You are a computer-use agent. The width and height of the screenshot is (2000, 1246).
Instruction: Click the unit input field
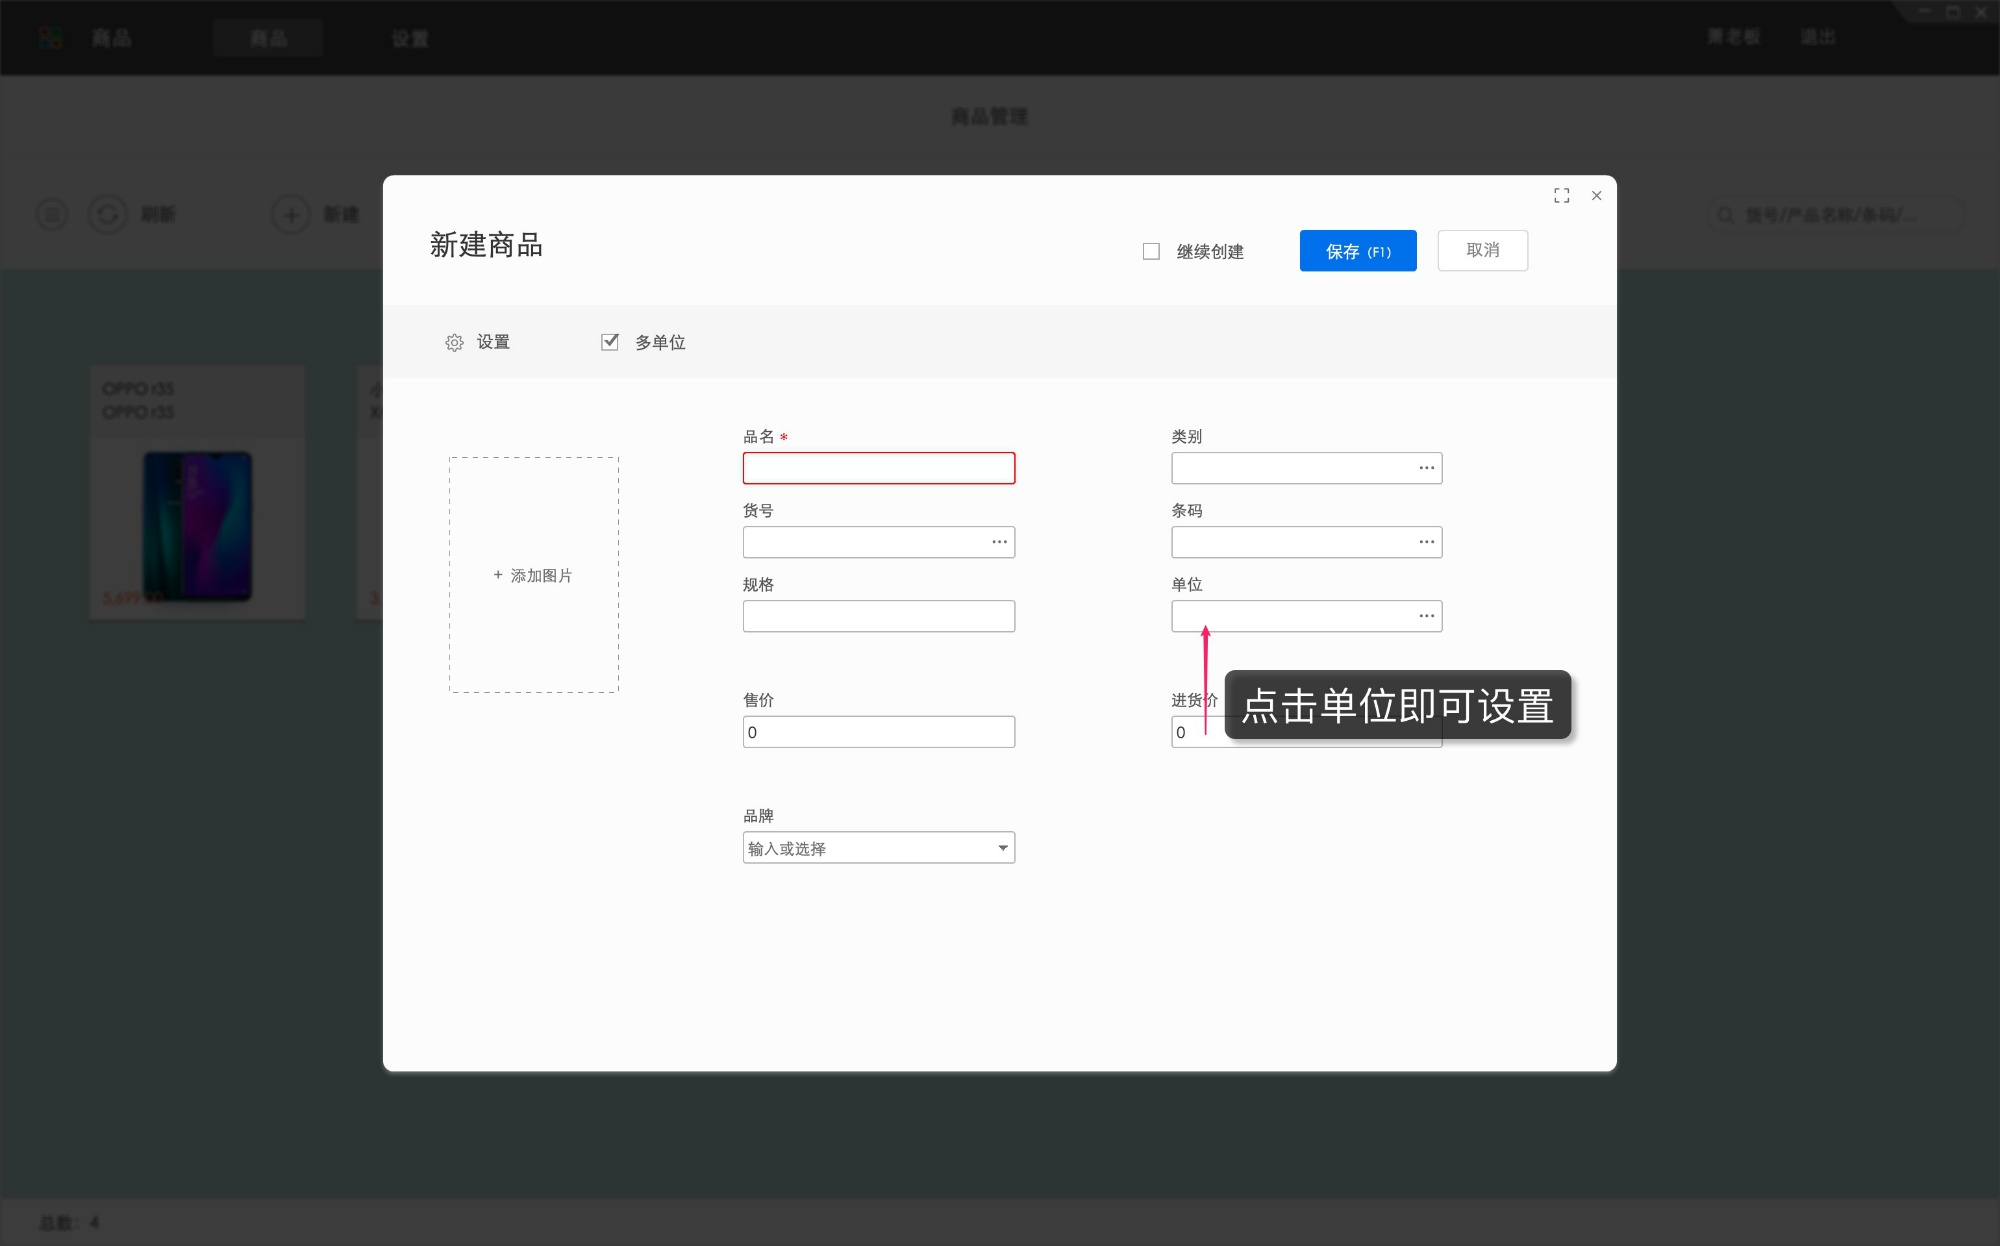pos(1290,616)
